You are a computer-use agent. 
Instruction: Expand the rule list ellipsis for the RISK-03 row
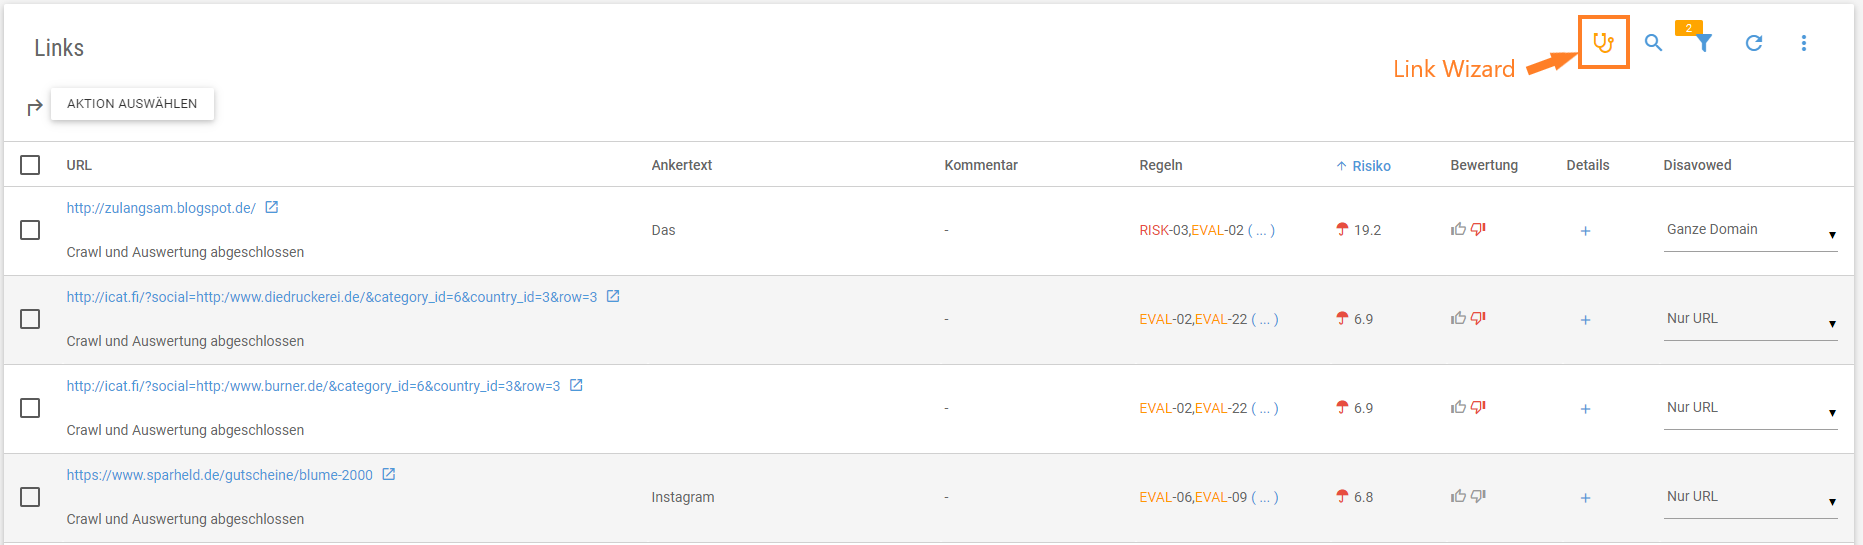coord(1262,230)
